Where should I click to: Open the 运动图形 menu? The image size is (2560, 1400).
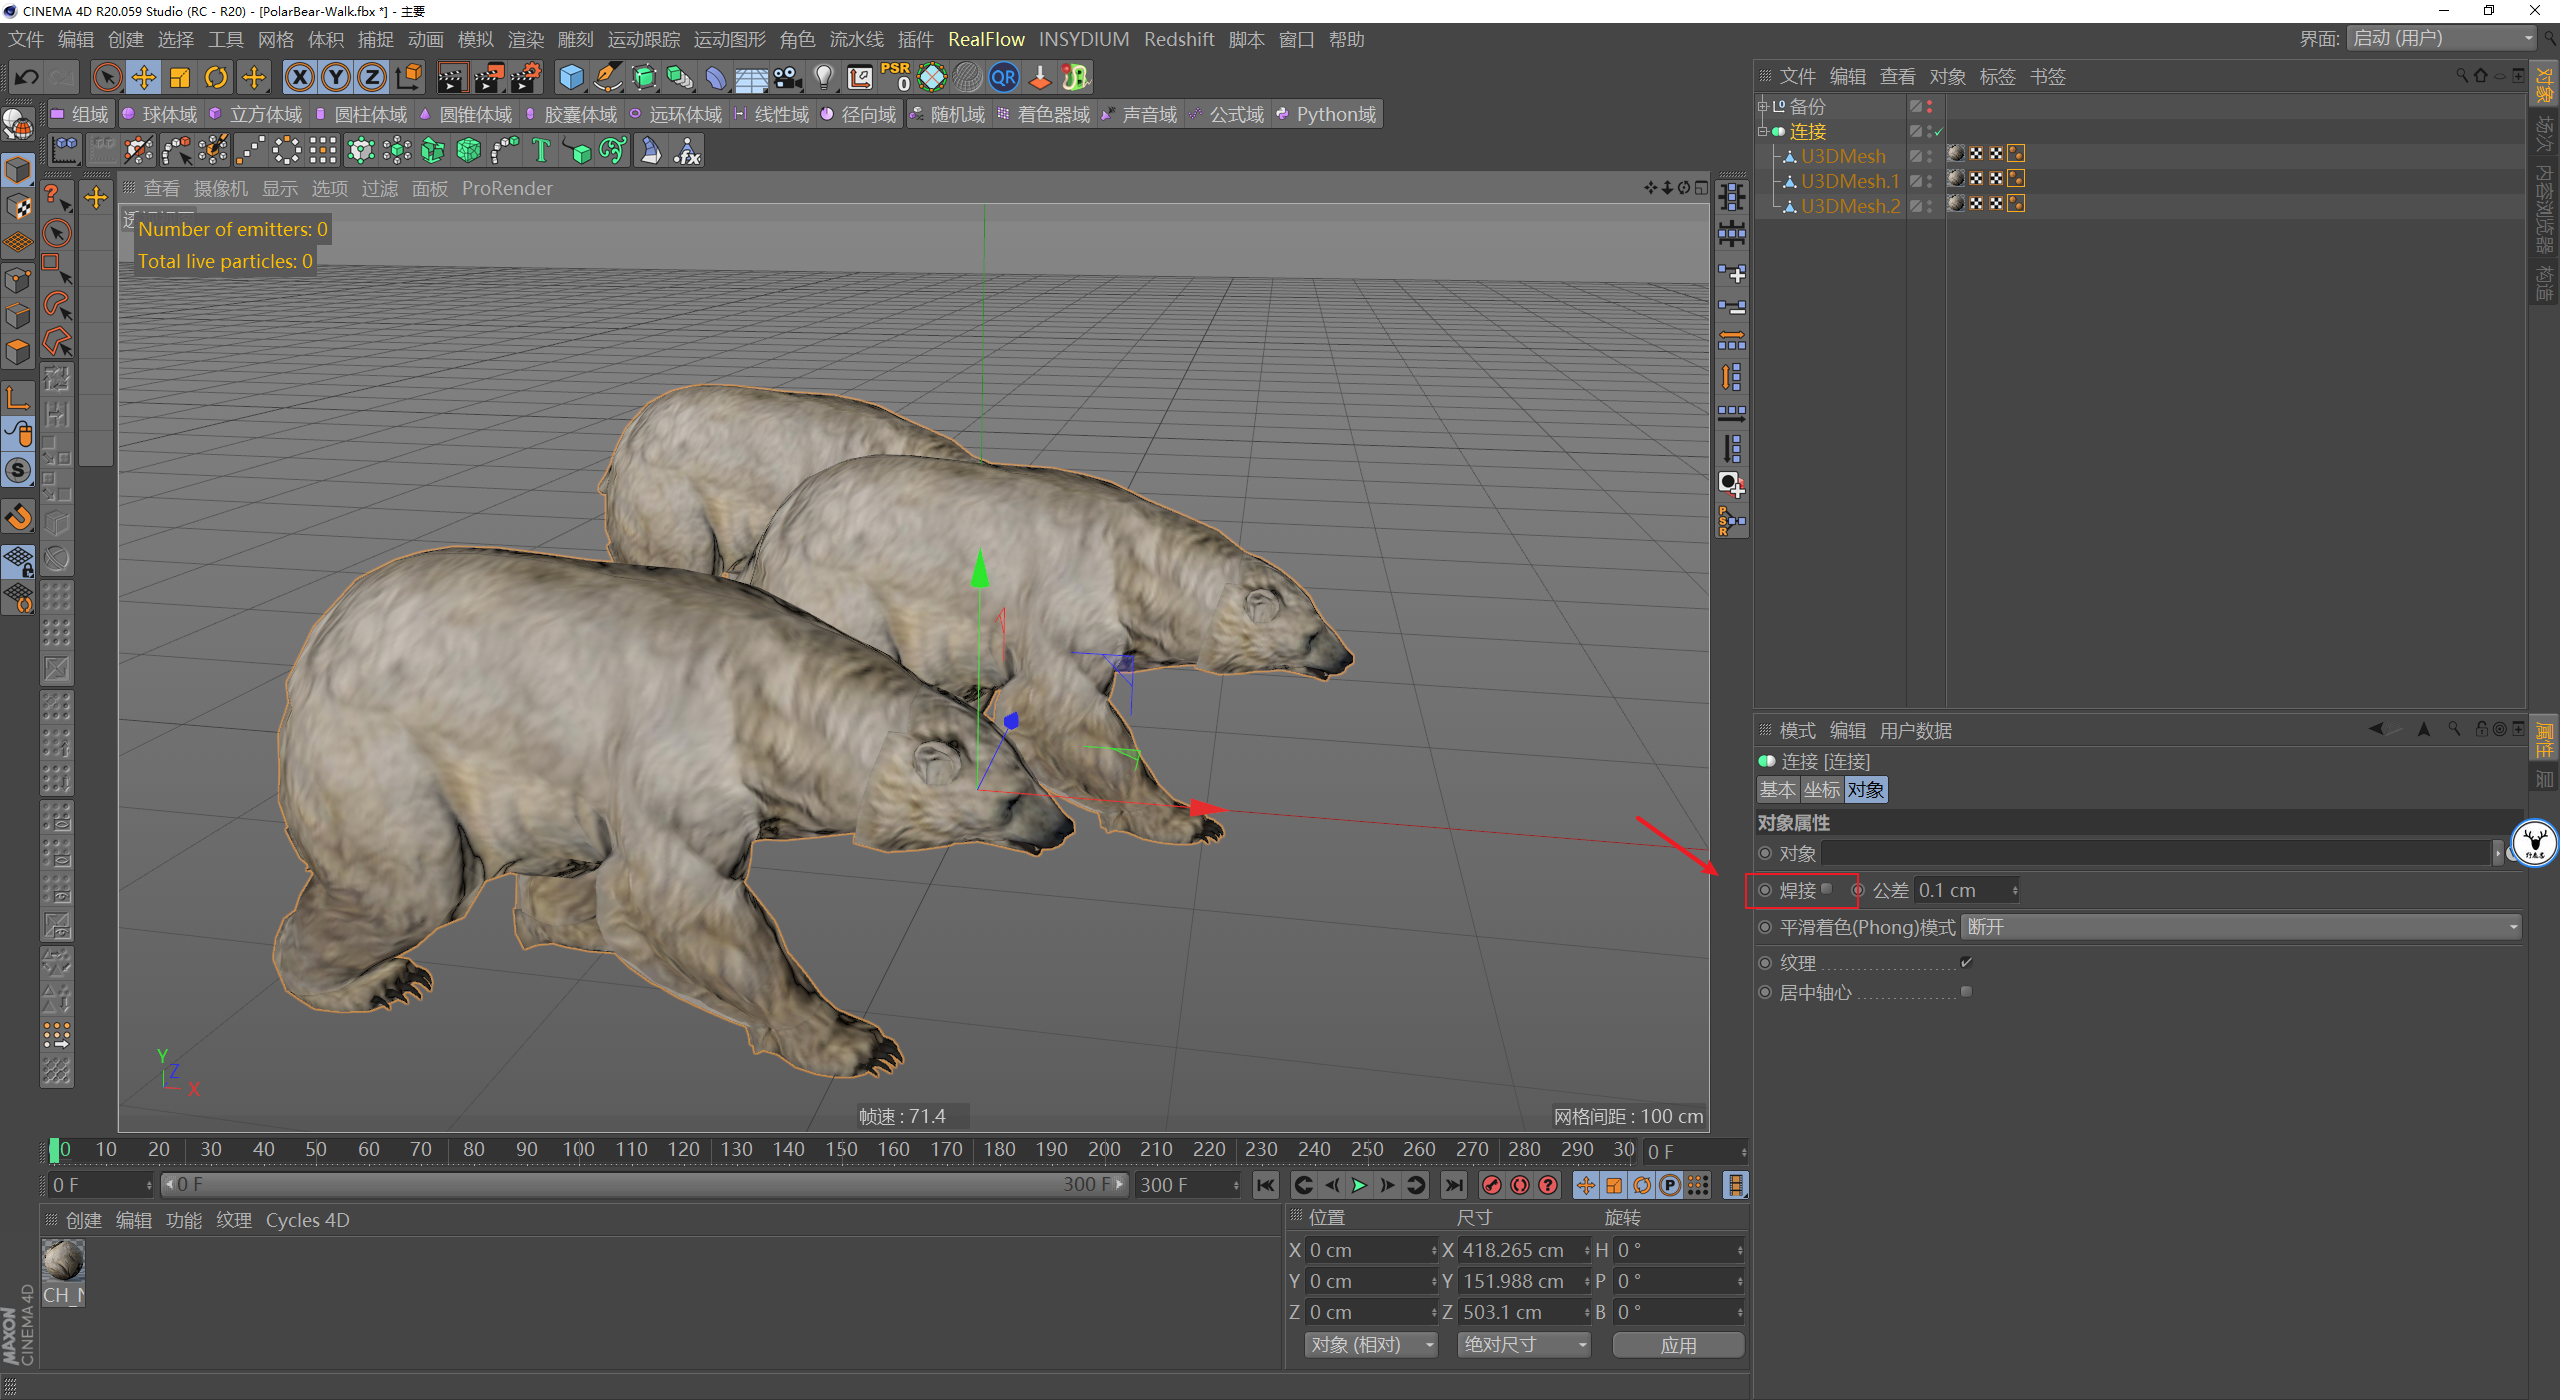[729, 39]
